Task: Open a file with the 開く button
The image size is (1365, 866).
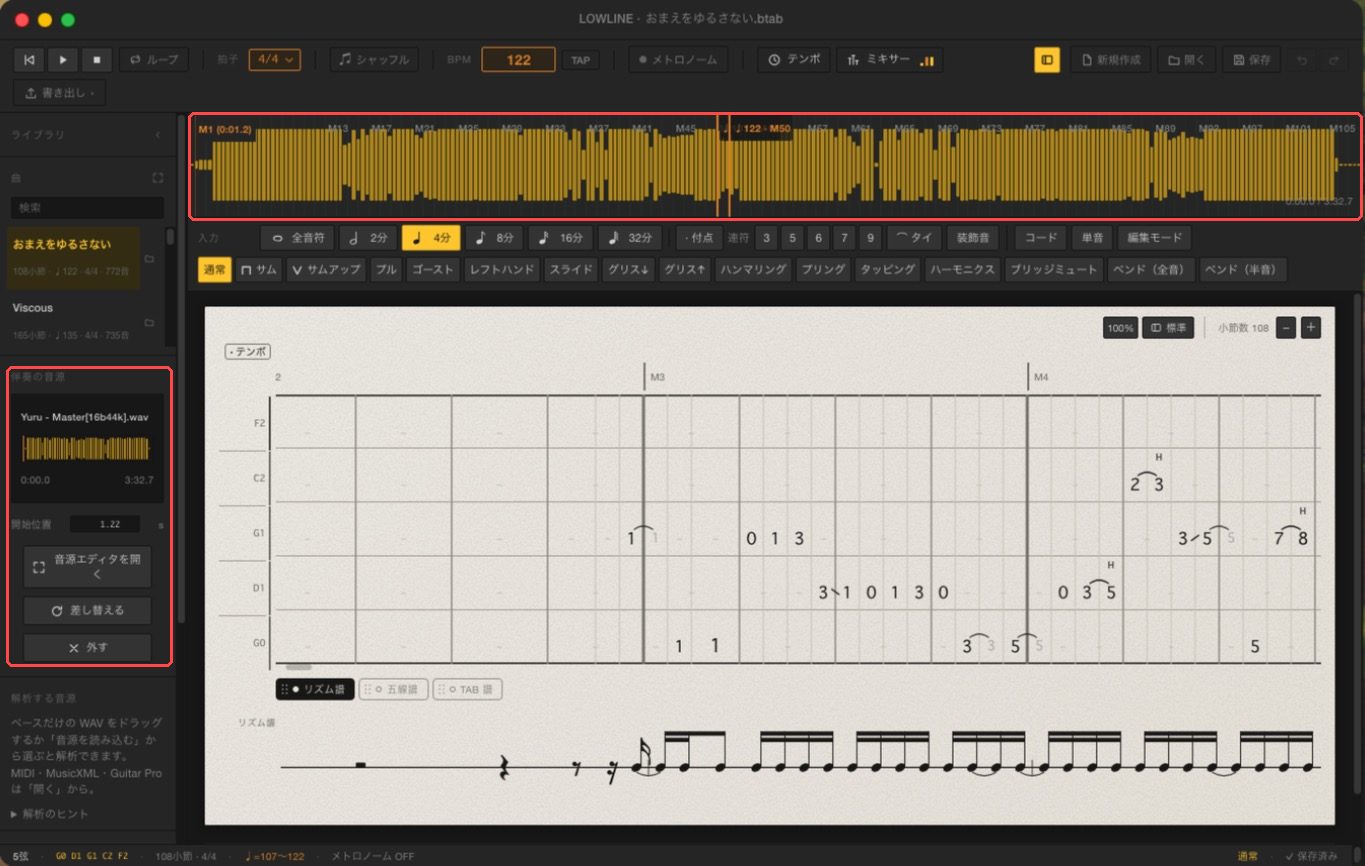Action: pyautogui.click(x=1187, y=60)
